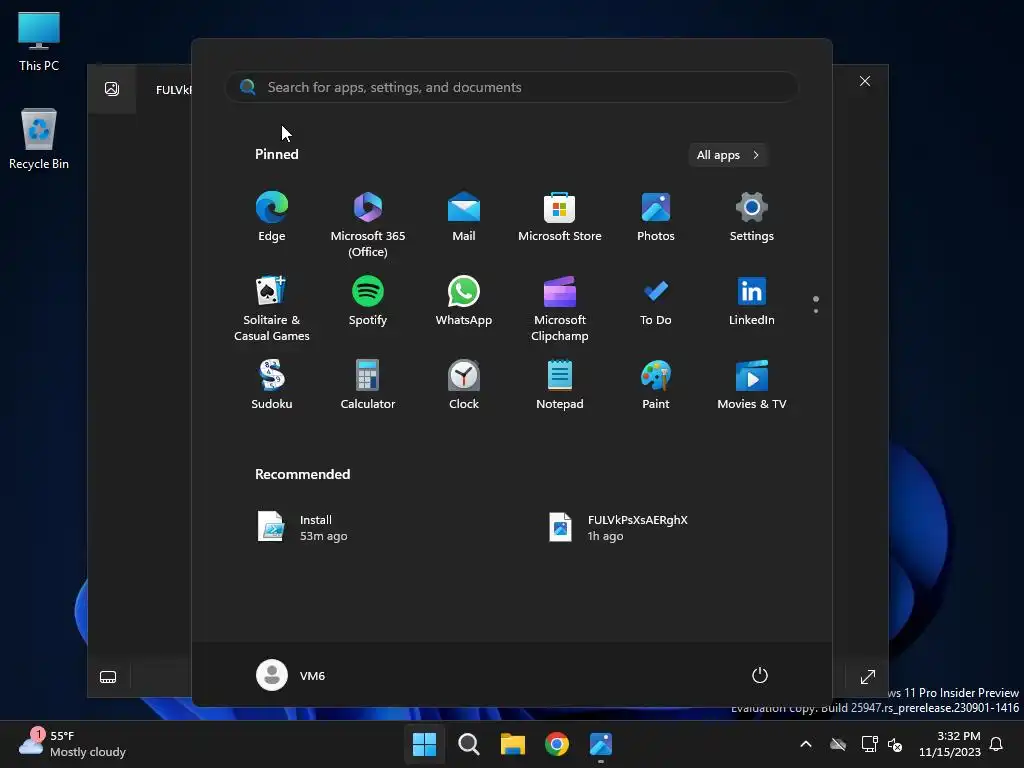Viewport: 1024px width, 768px height.
Task: Open the Clock app
Action: pyautogui.click(x=464, y=385)
